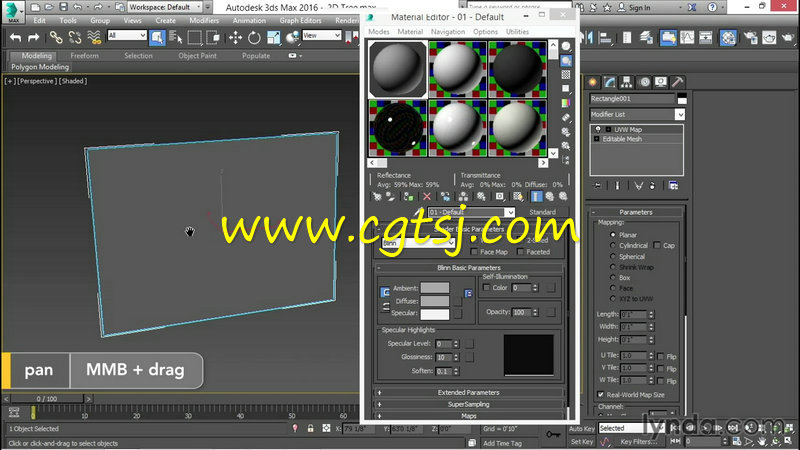
Task: Open the Modify command panel tab
Action: coord(610,82)
